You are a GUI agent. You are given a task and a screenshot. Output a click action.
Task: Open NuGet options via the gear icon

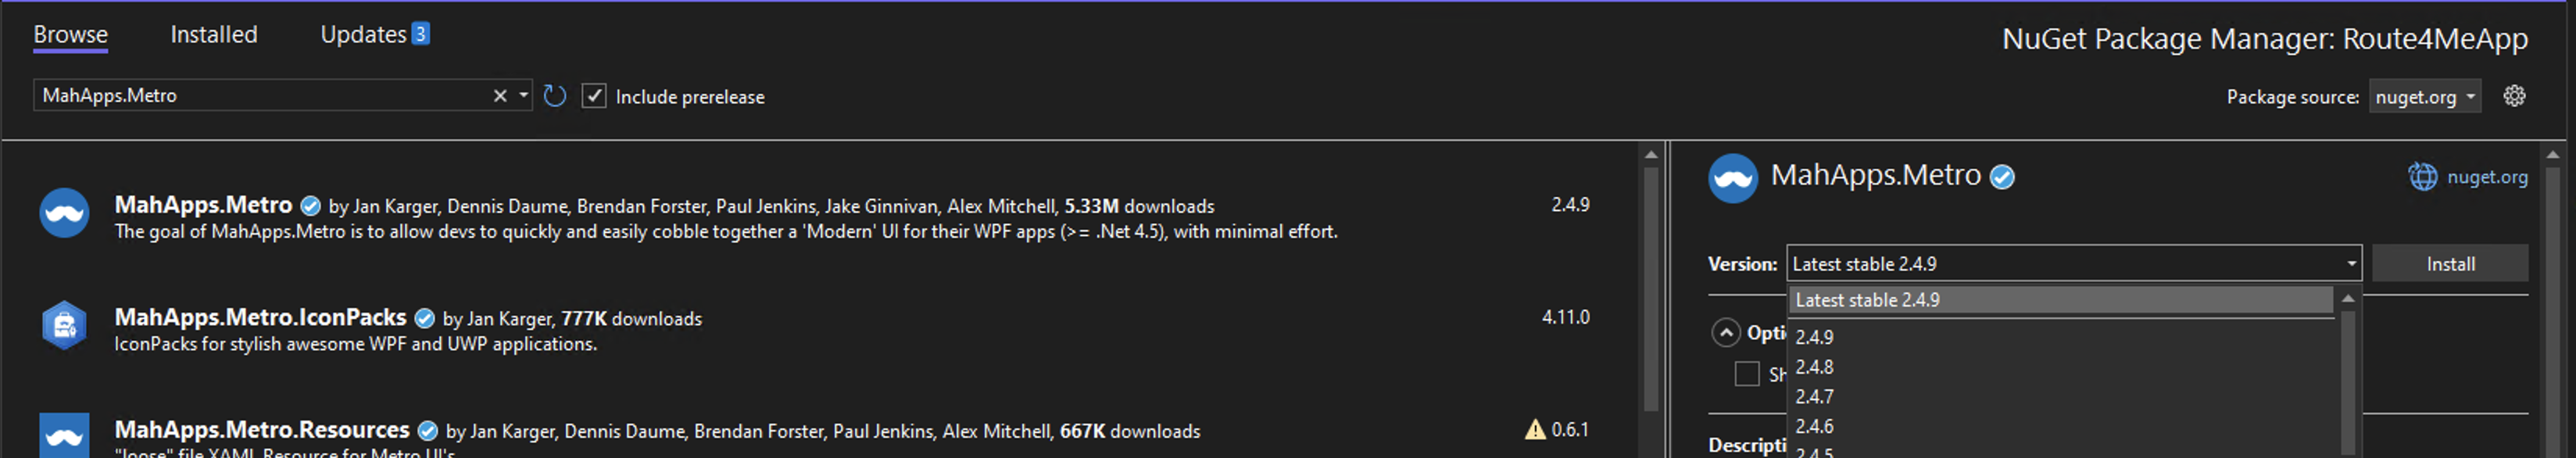2515,96
